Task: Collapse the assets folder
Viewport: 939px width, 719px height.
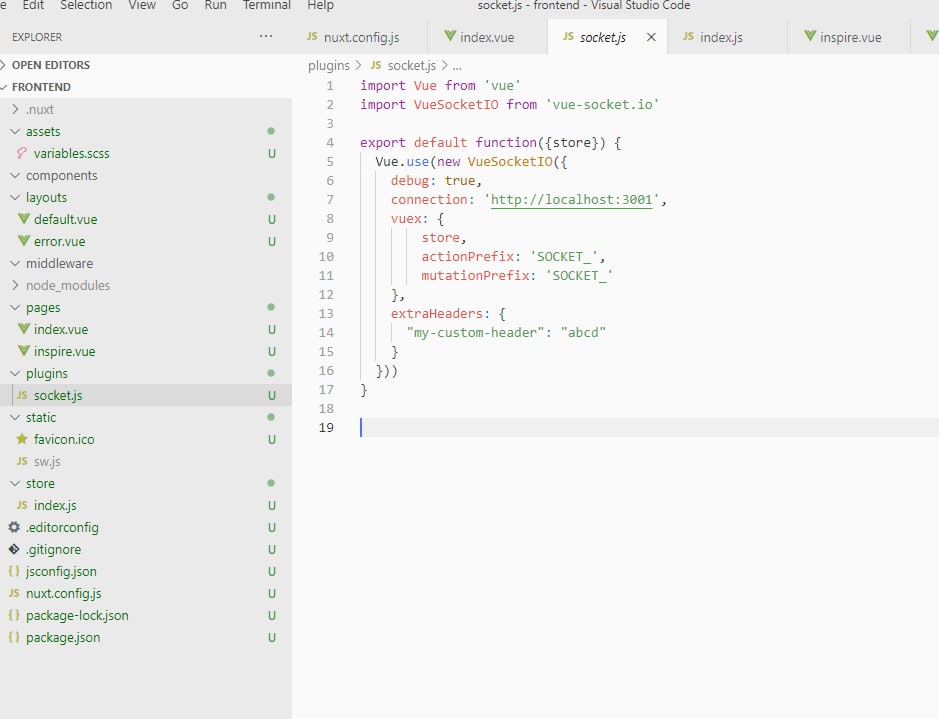Action: (x=16, y=131)
